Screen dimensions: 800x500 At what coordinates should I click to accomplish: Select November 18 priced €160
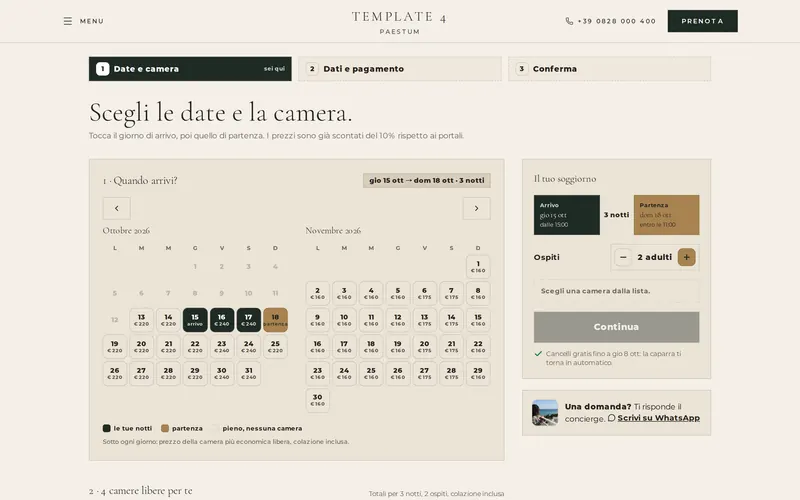click(371, 347)
